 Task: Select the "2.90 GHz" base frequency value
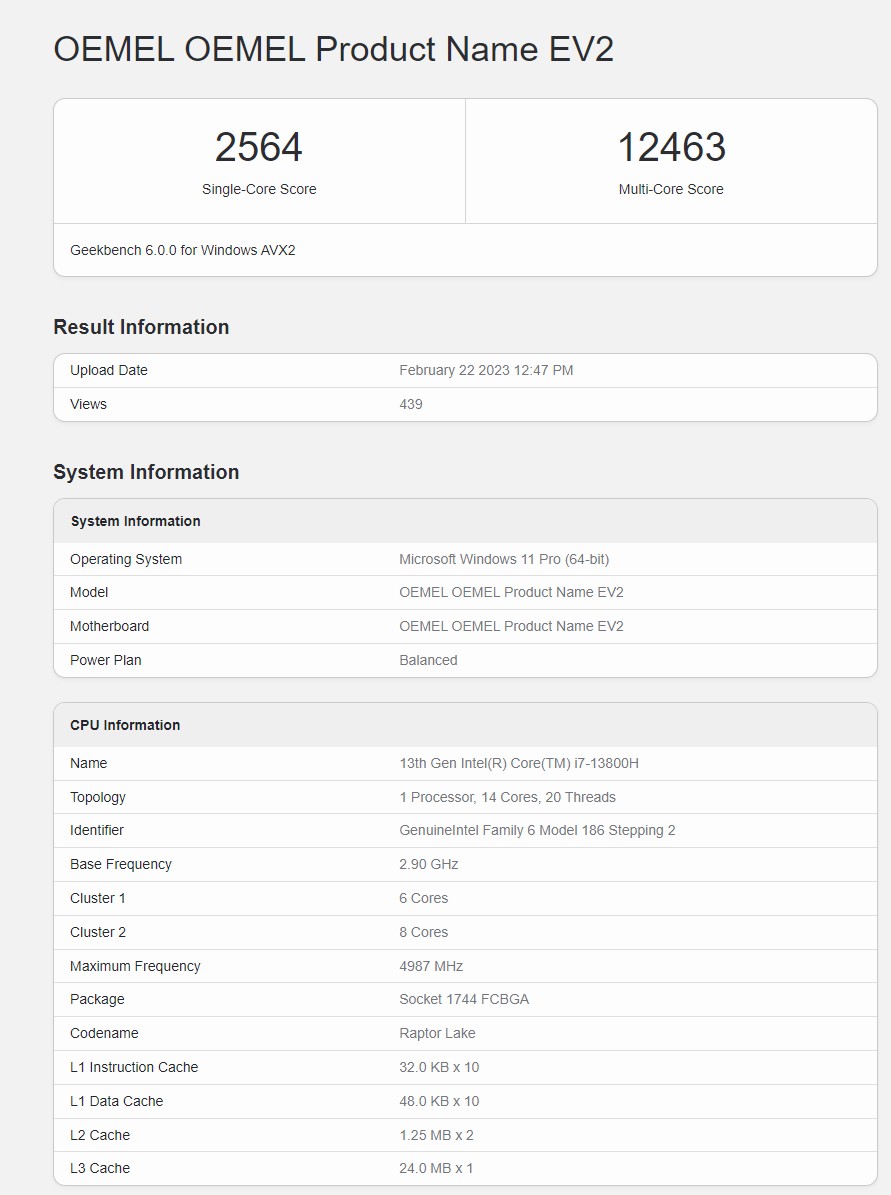click(x=429, y=864)
